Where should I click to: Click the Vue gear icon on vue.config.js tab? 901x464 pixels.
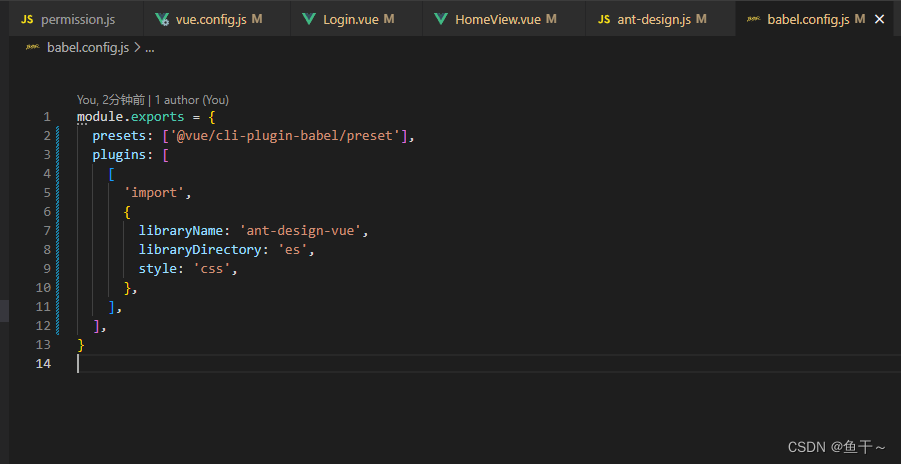162,20
